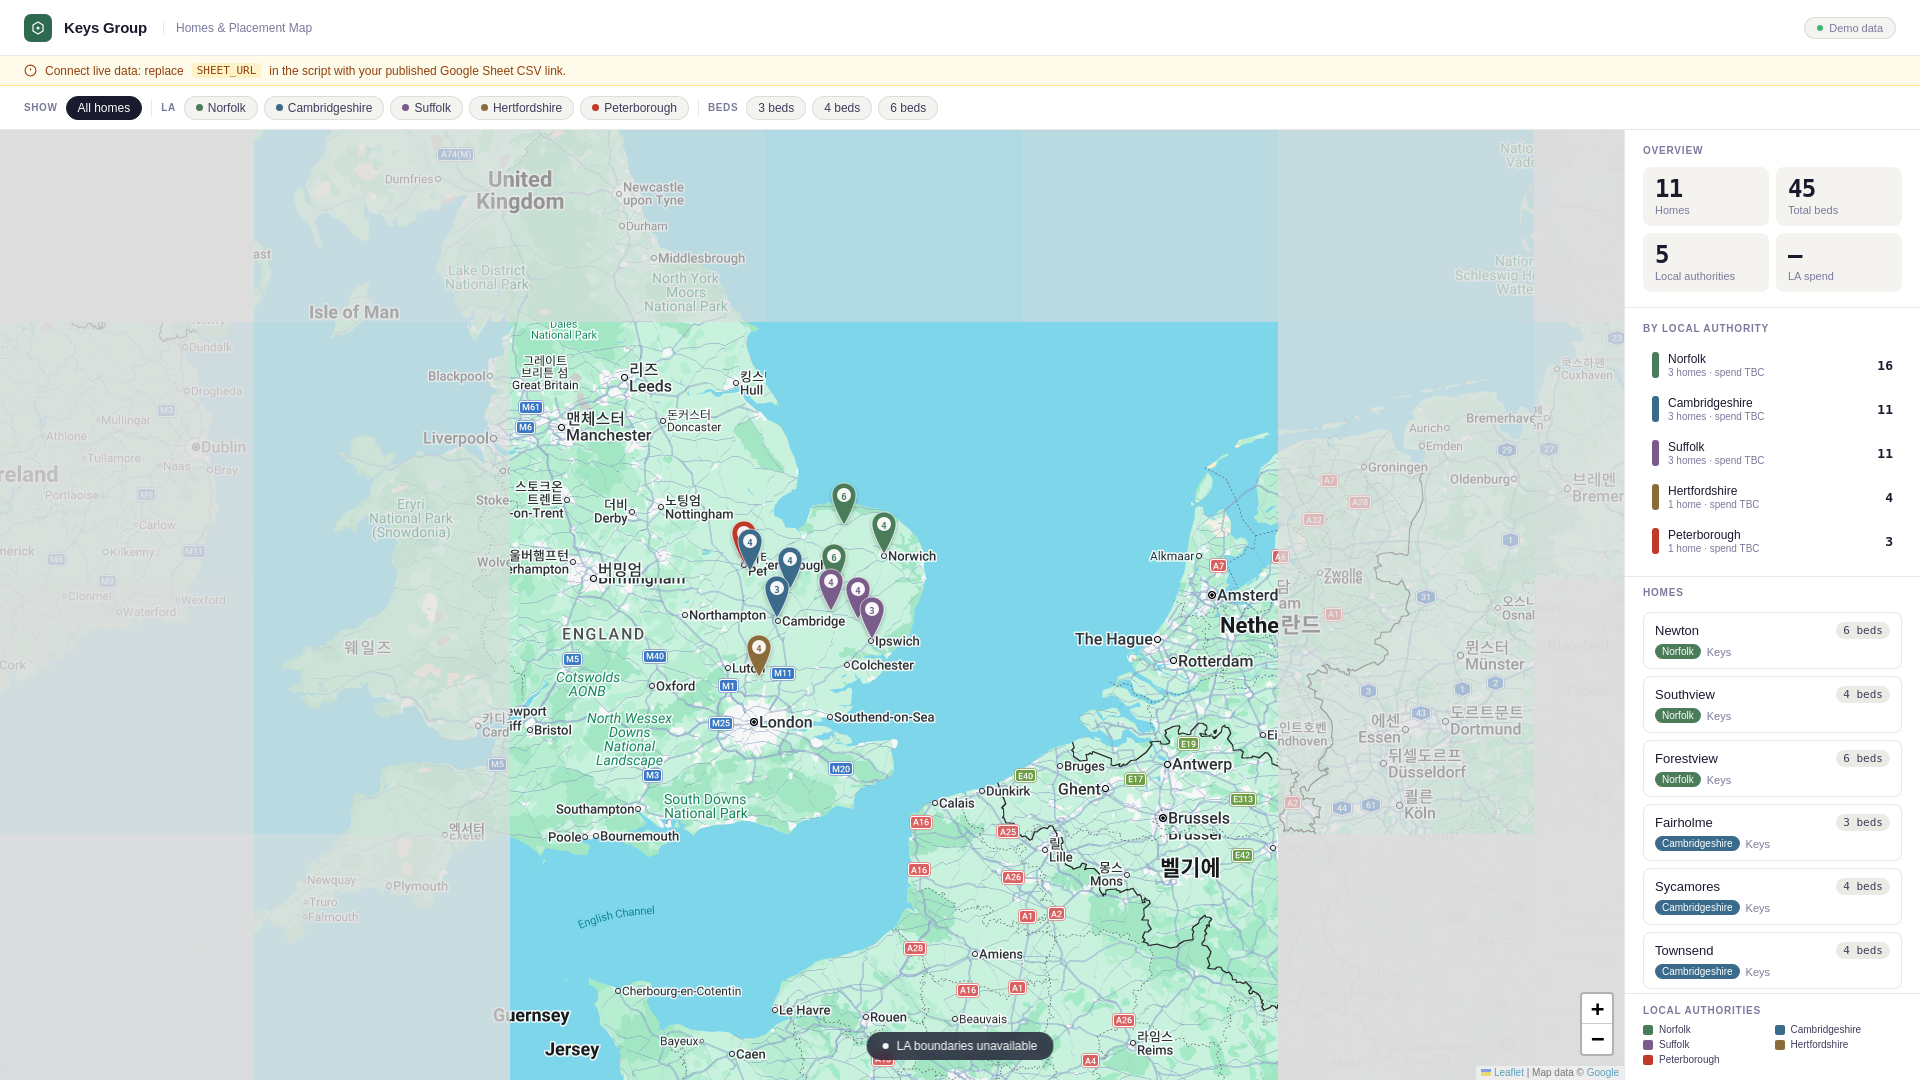The width and height of the screenshot is (1920, 1080).
Task: Select the blue 3-bed marker above Cambridge
Action: tap(777, 596)
